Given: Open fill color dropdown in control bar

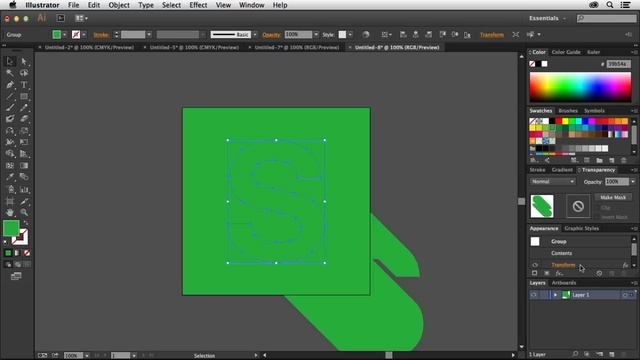Looking at the screenshot, I should point(64,35).
